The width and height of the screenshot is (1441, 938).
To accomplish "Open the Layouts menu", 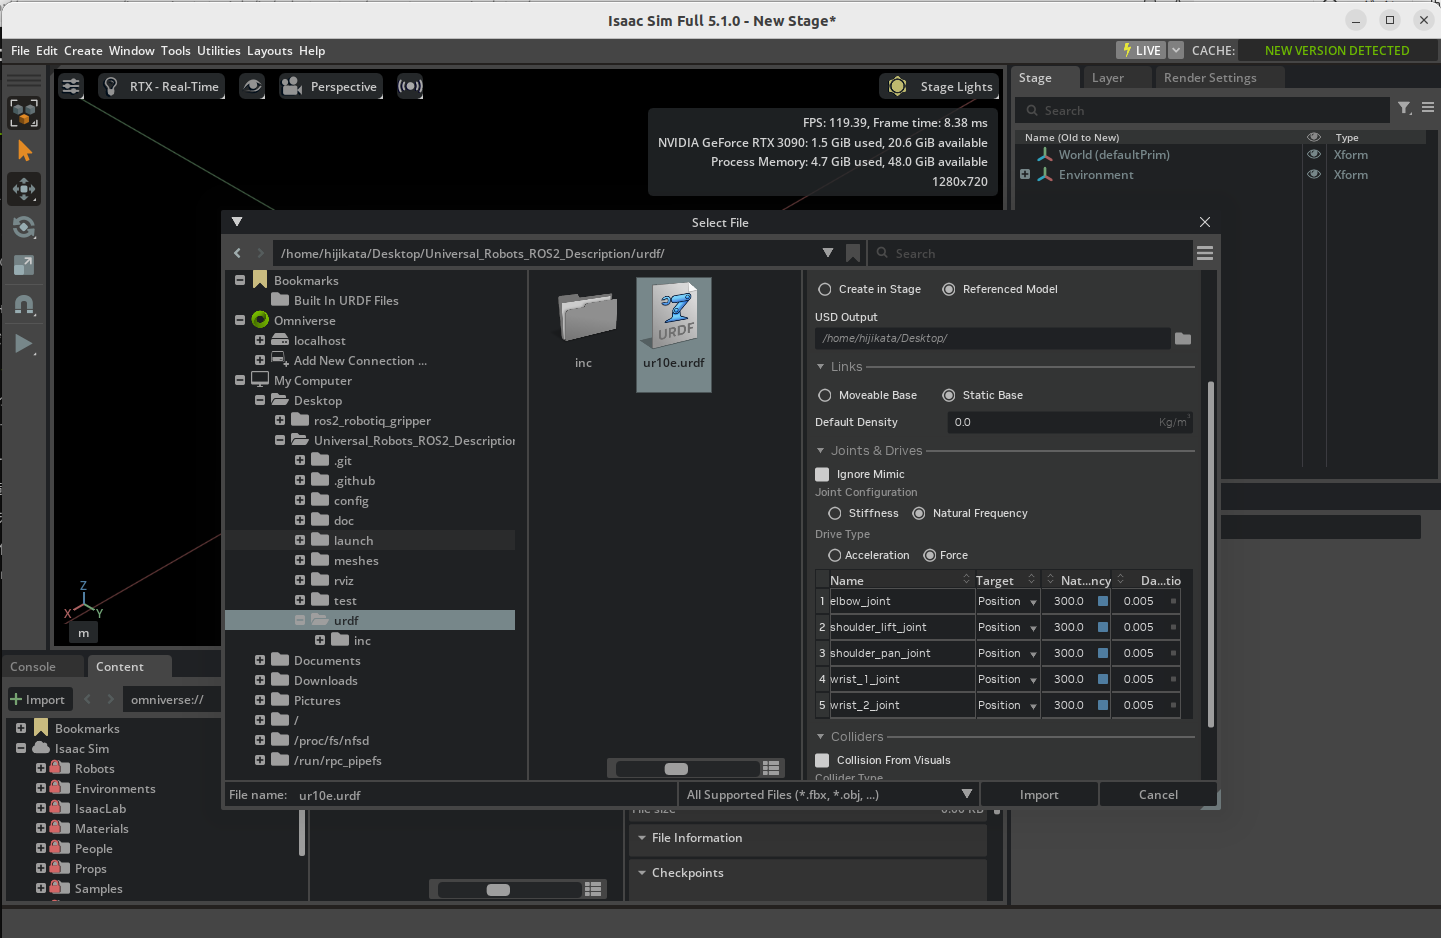I will coord(269,51).
